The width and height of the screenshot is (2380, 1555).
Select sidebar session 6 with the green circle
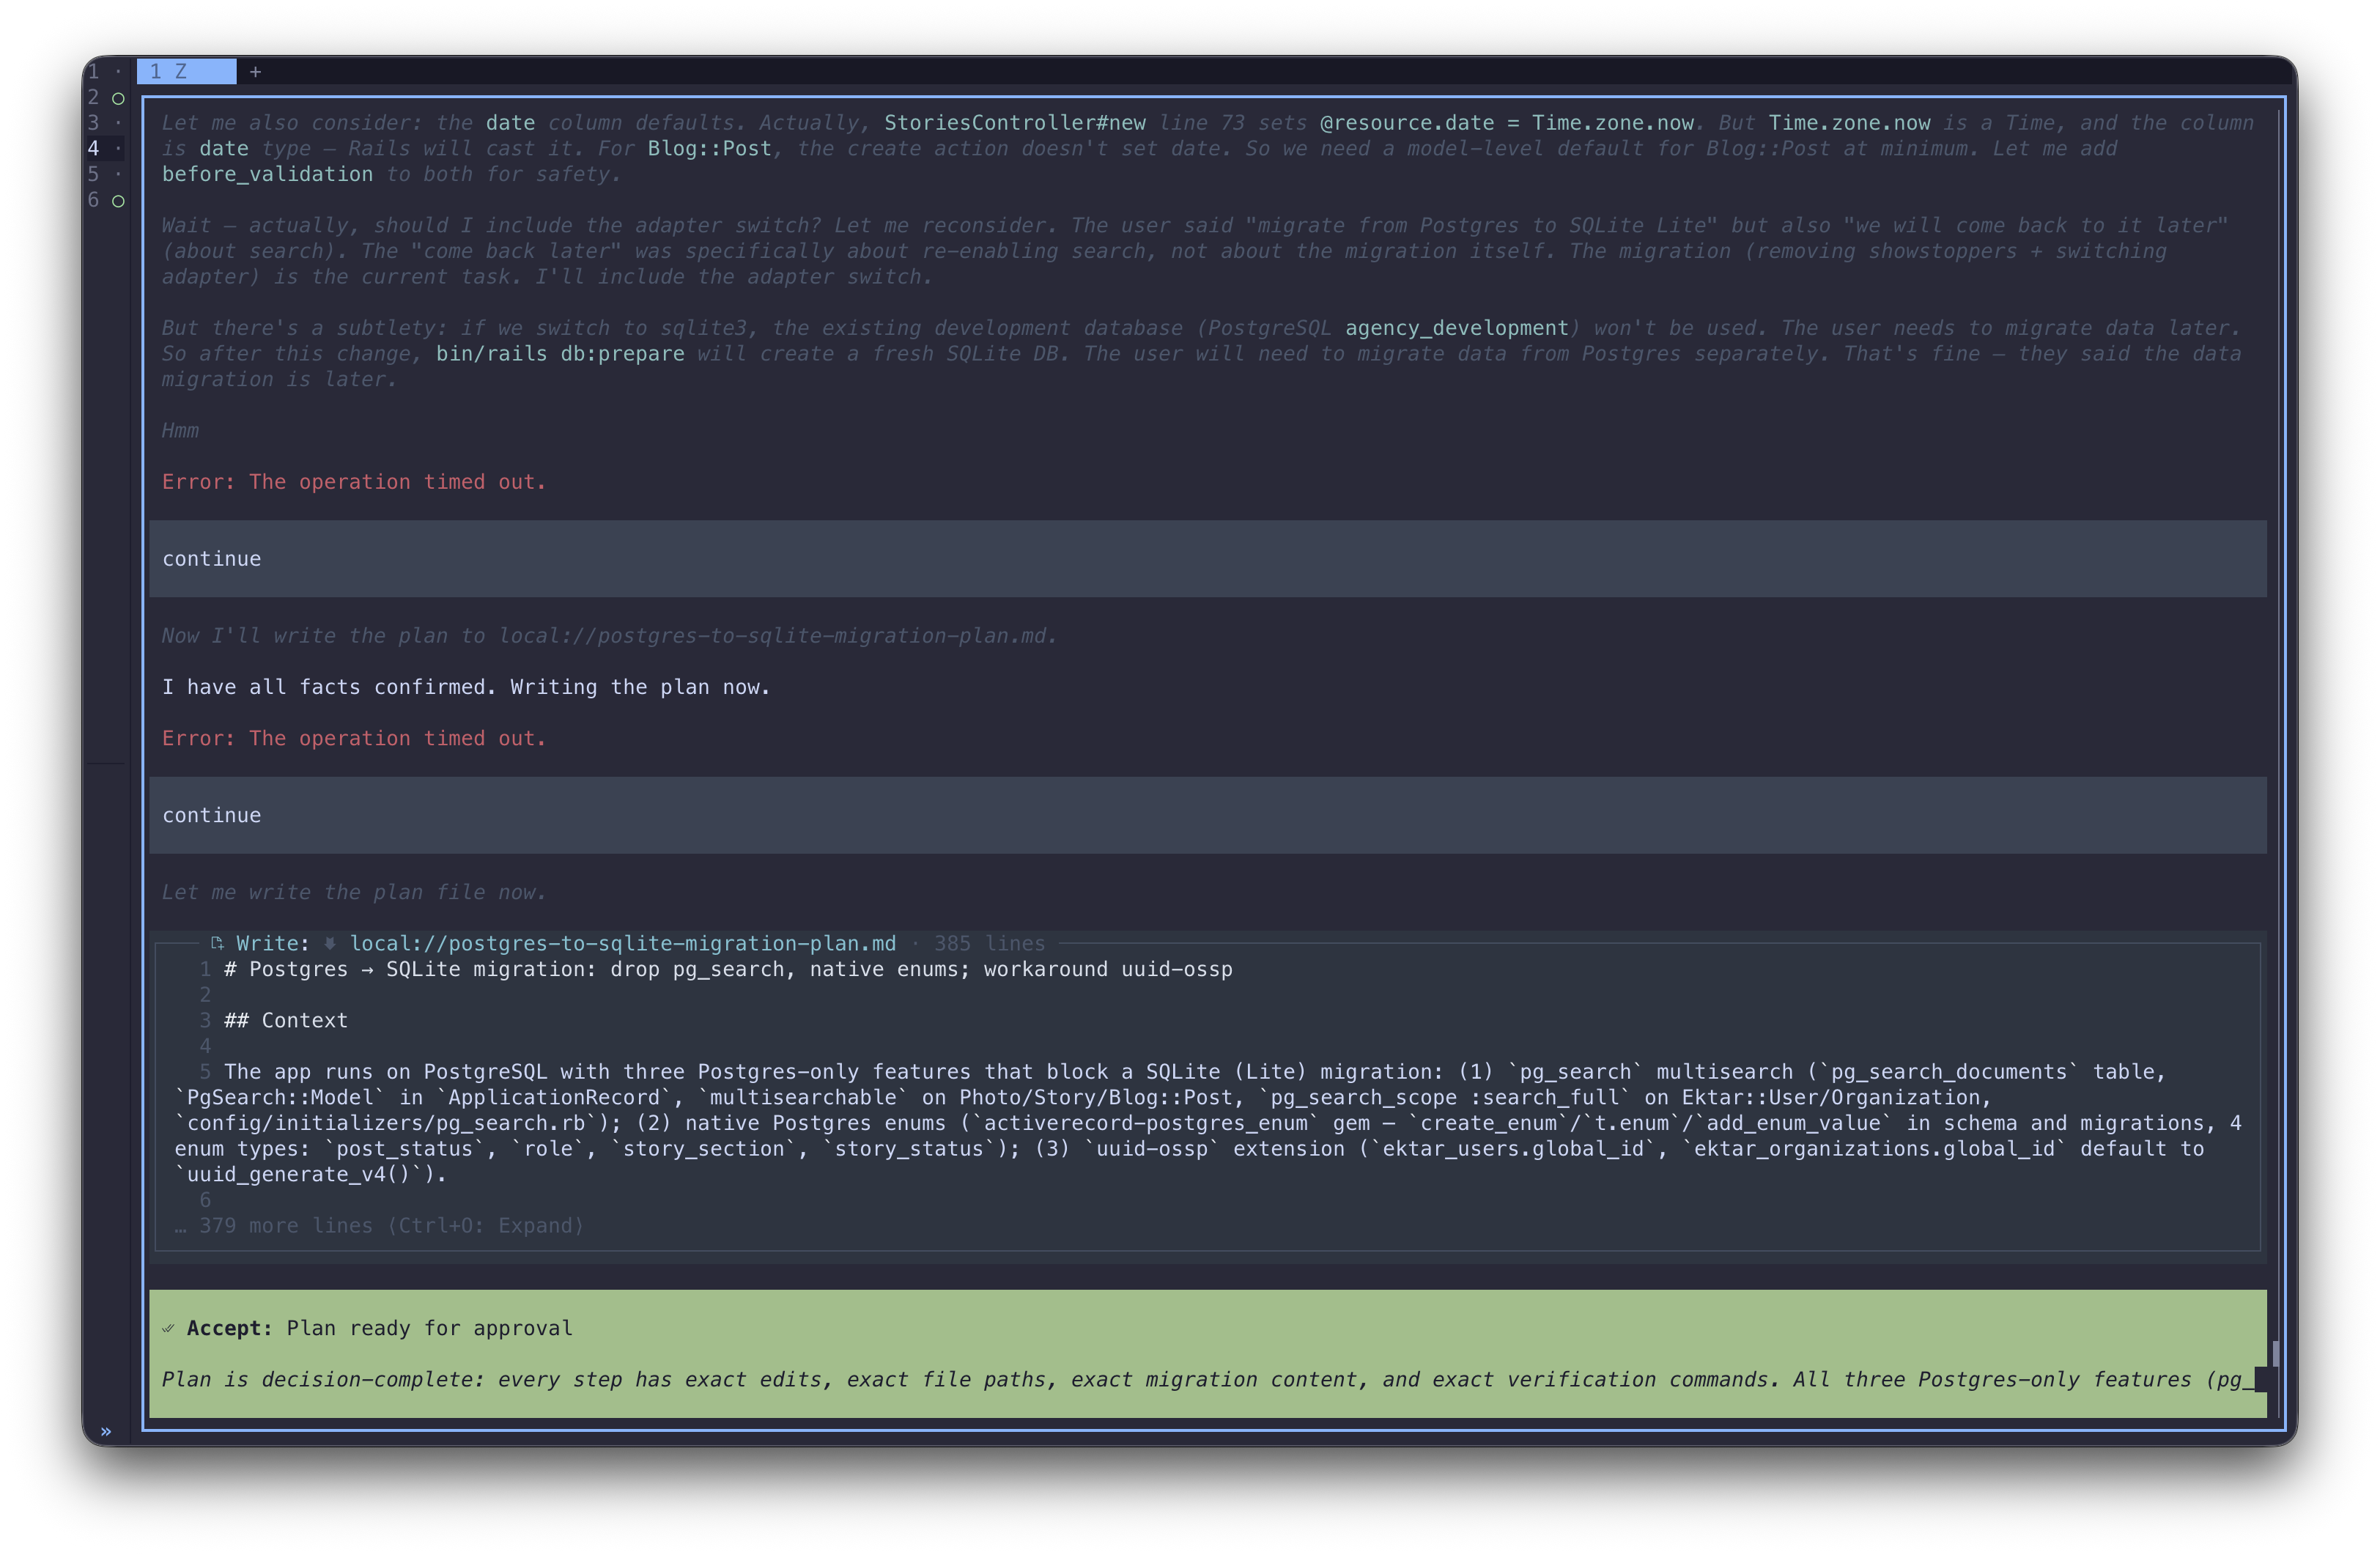pyautogui.click(x=106, y=200)
